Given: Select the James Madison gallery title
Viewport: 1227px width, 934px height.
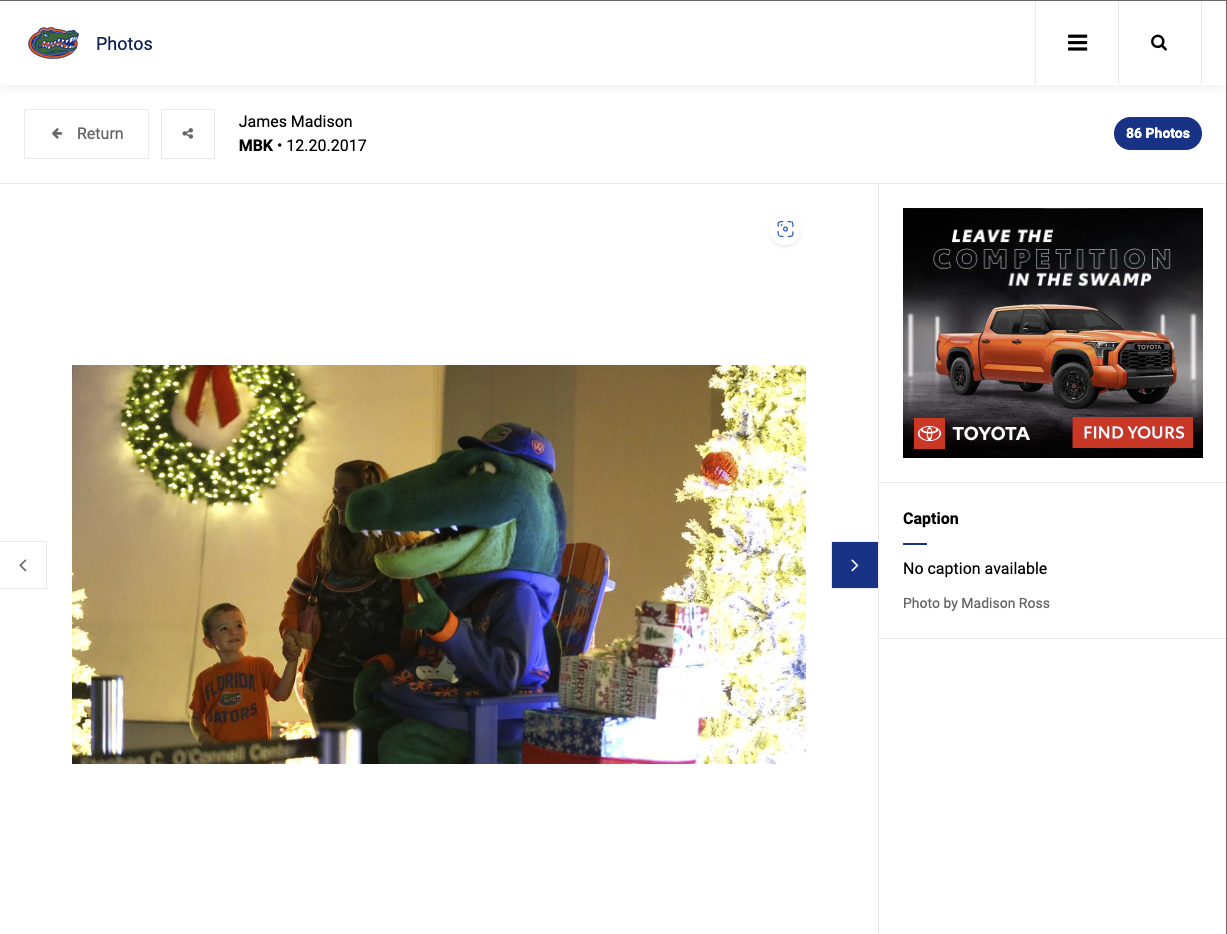Looking at the screenshot, I should 296,122.
